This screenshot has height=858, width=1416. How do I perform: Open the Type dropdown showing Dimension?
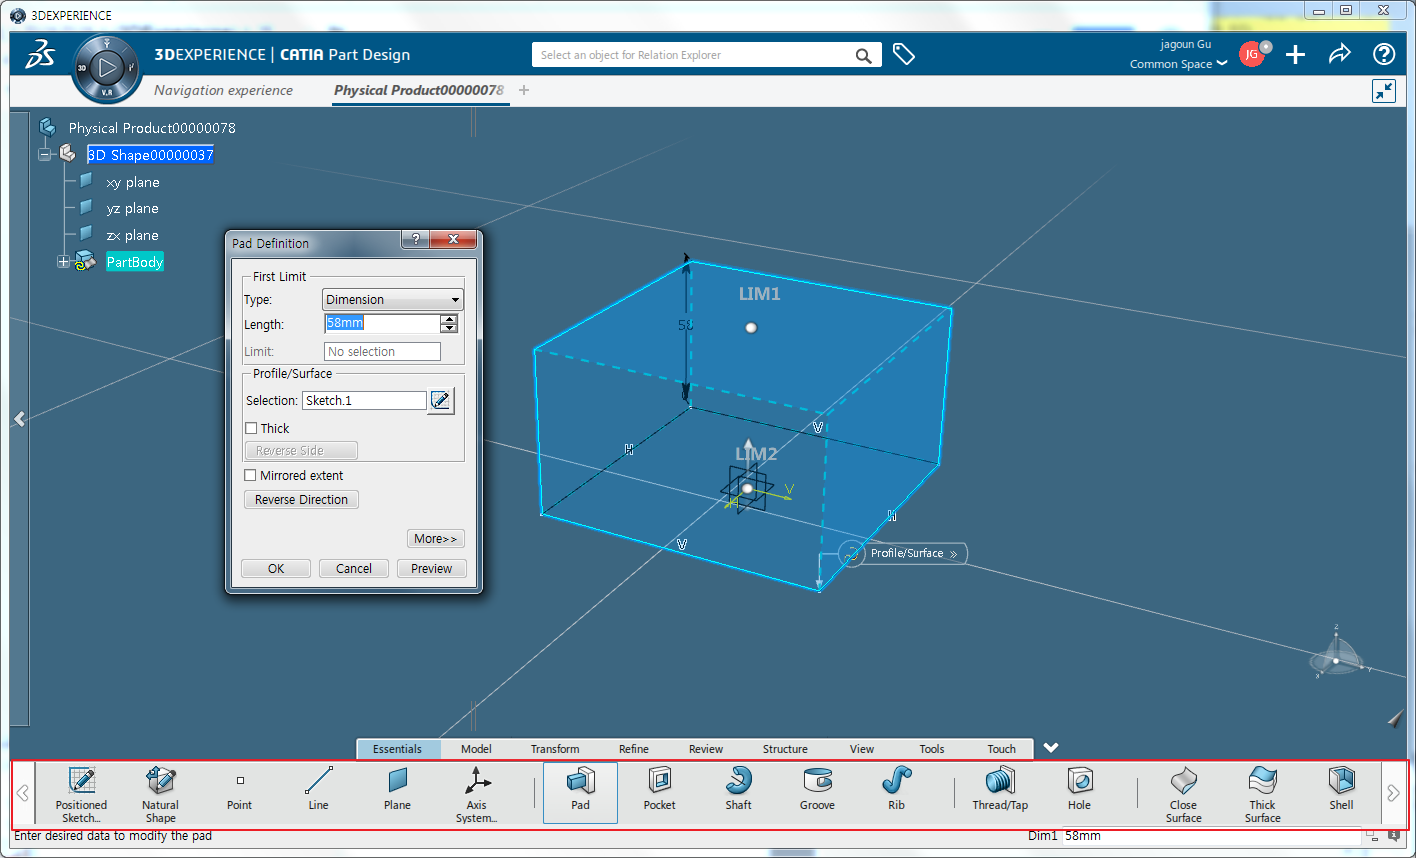[393, 299]
